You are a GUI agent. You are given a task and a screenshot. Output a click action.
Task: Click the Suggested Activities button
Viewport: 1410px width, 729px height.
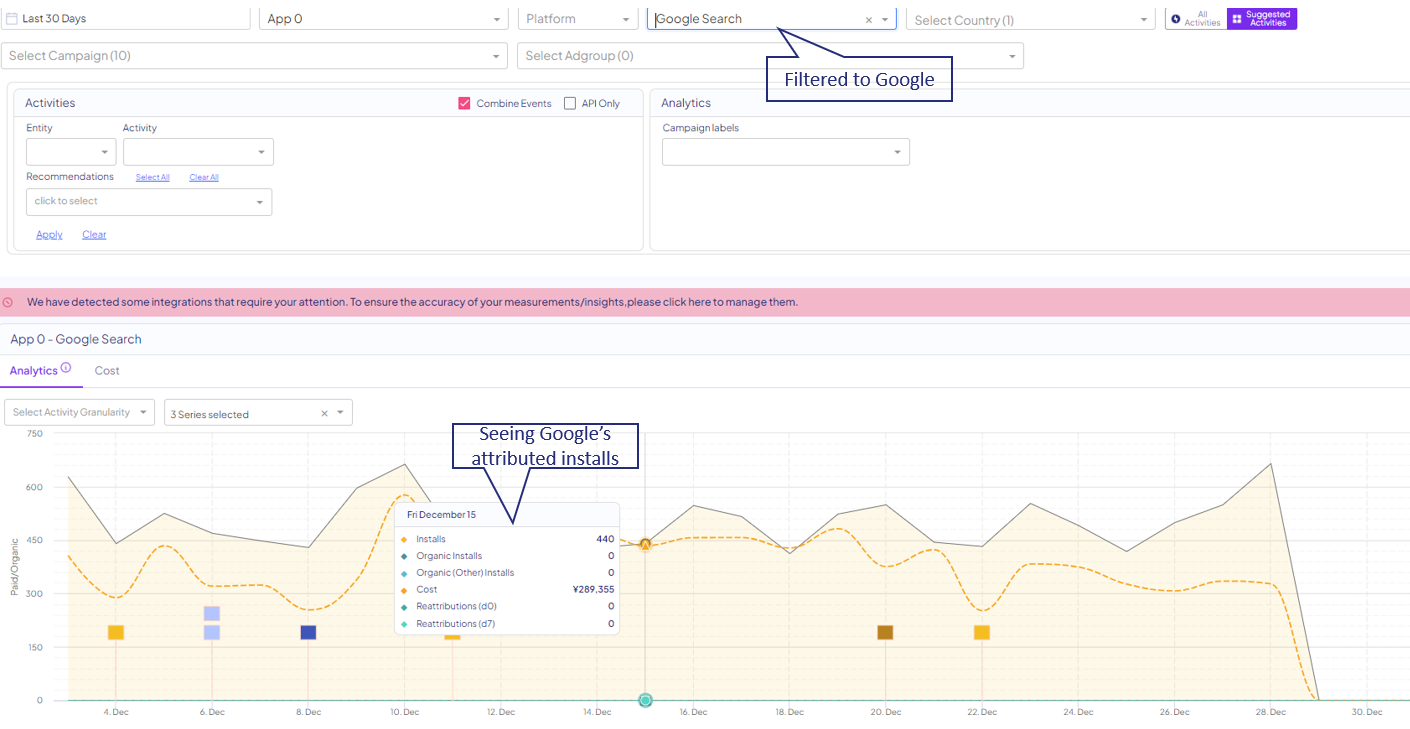1261,19
